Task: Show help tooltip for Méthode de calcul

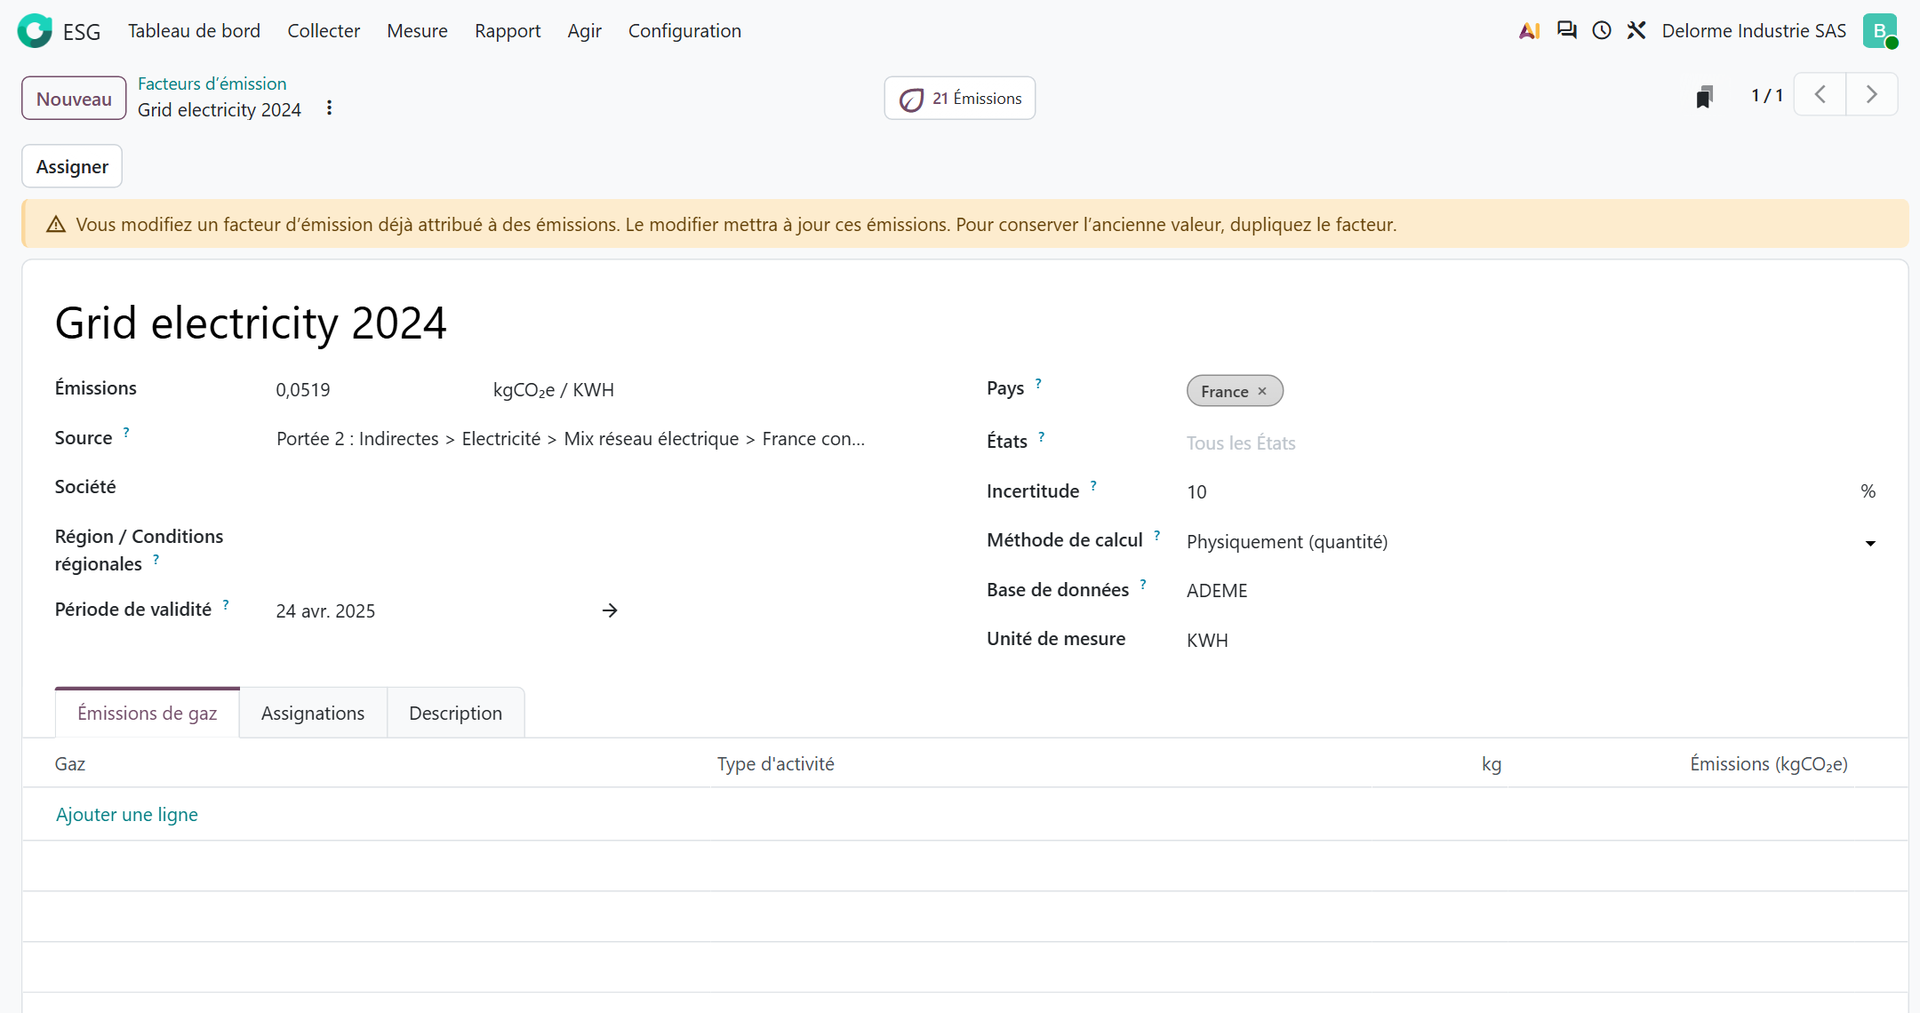Action: (1157, 535)
